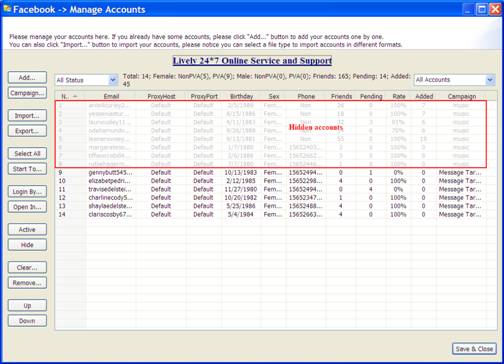
Task: Click phone cell 15652298...
Action: click(x=306, y=181)
